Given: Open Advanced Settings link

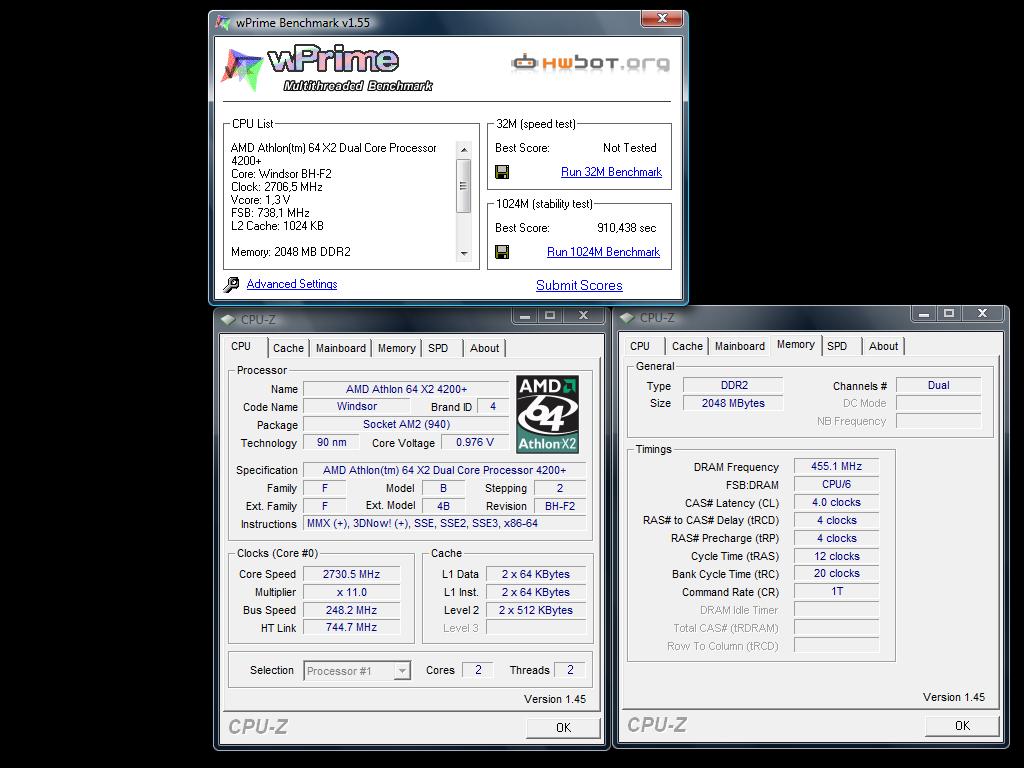Looking at the screenshot, I should [x=292, y=284].
